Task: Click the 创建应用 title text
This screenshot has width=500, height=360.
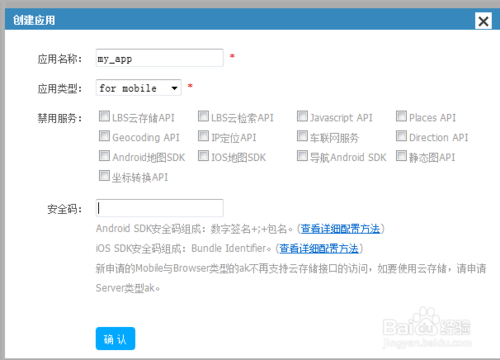Action: point(34,20)
